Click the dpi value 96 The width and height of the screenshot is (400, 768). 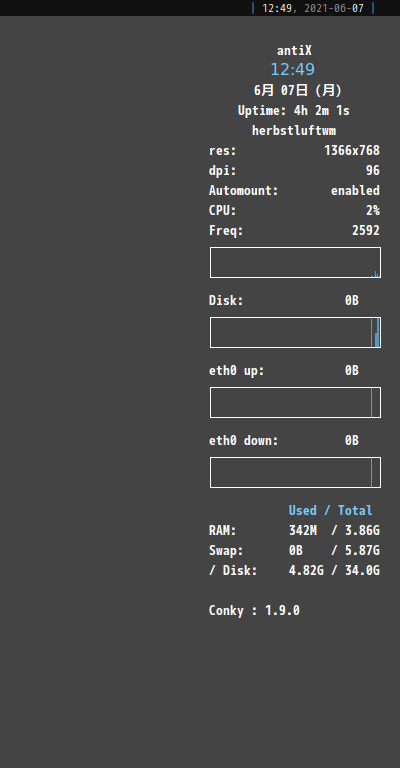(x=373, y=170)
